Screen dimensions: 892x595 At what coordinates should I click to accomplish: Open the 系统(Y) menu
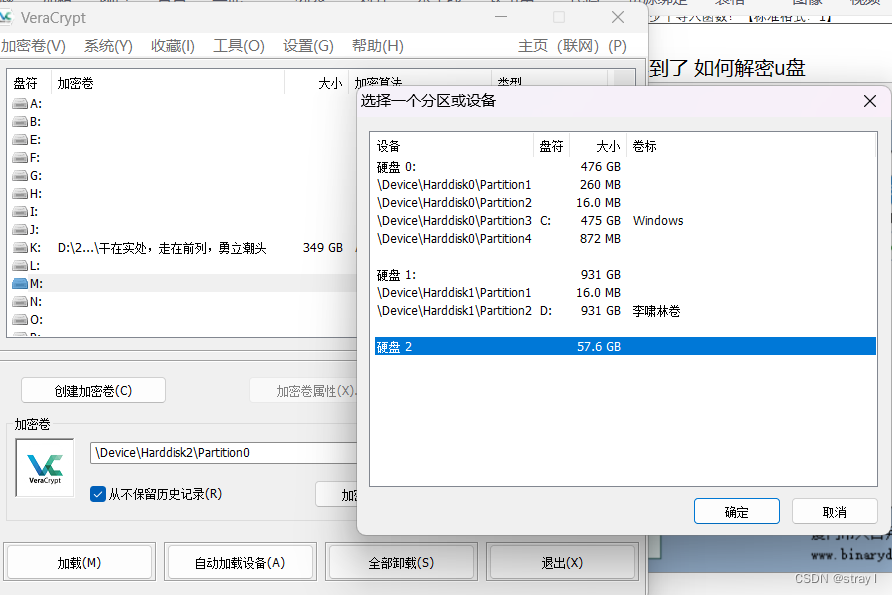pos(108,46)
